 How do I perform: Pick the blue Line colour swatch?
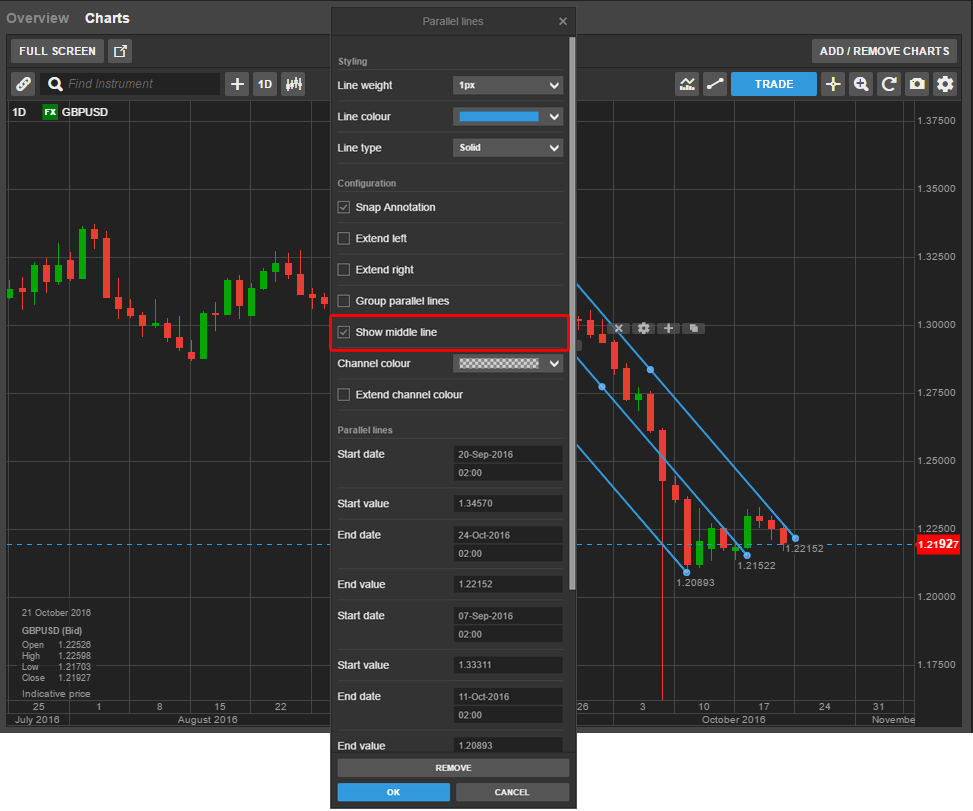498,117
